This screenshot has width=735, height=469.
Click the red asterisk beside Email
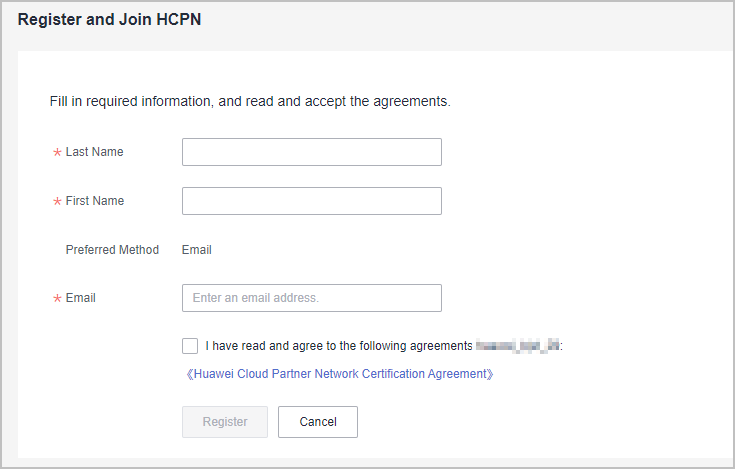(x=57, y=299)
